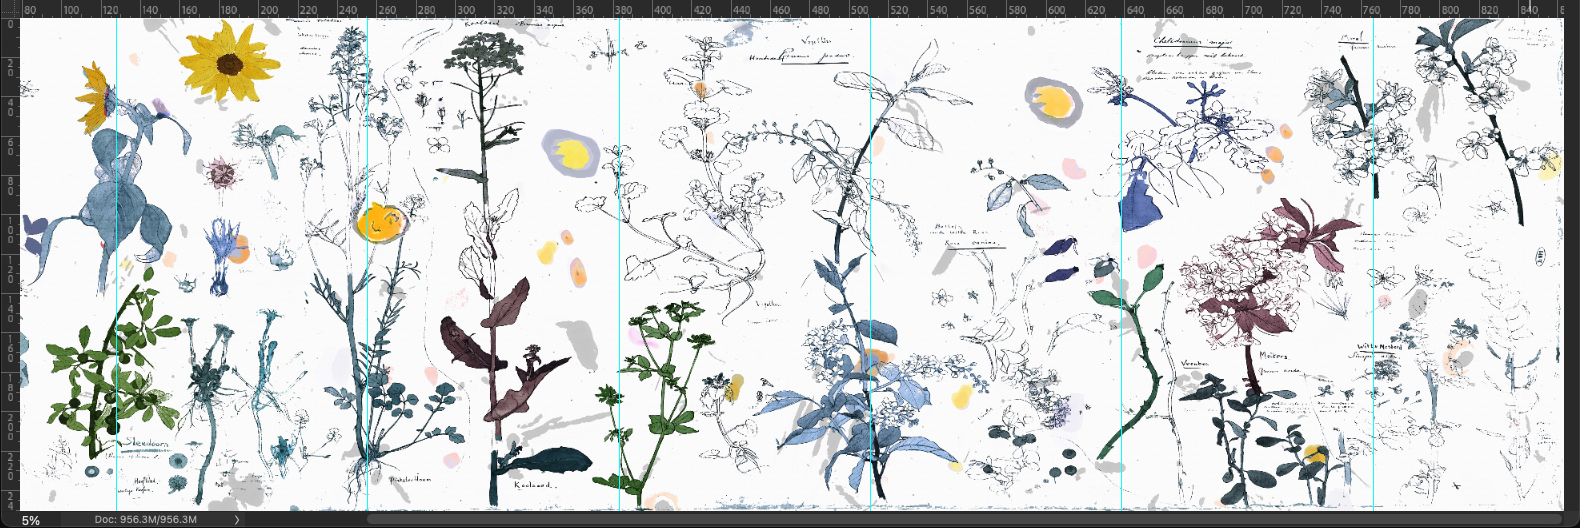This screenshot has width=1580, height=528.
Task: Click the 0 mark on the left vertical ruler
Action: [x=9, y=24]
